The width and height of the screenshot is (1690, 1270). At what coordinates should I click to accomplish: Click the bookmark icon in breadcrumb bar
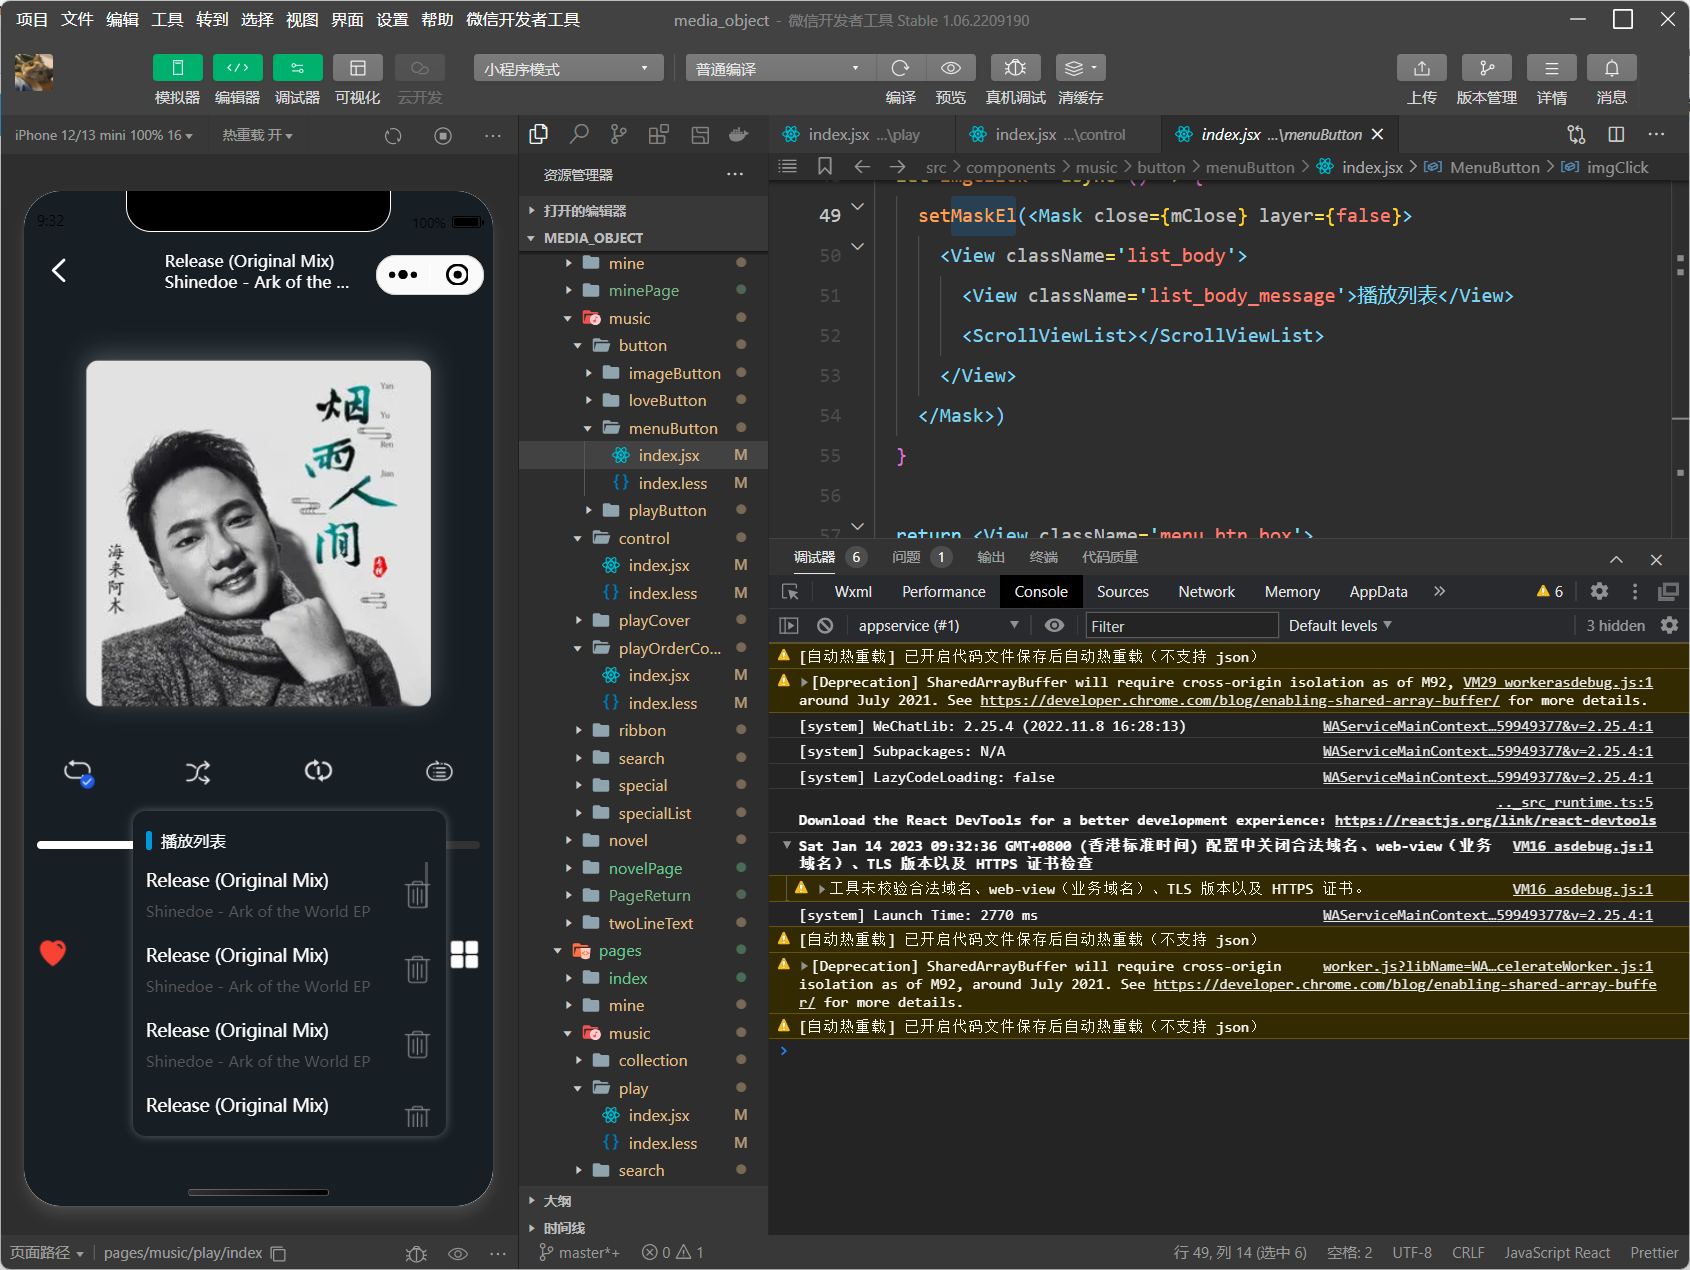pos(825,166)
